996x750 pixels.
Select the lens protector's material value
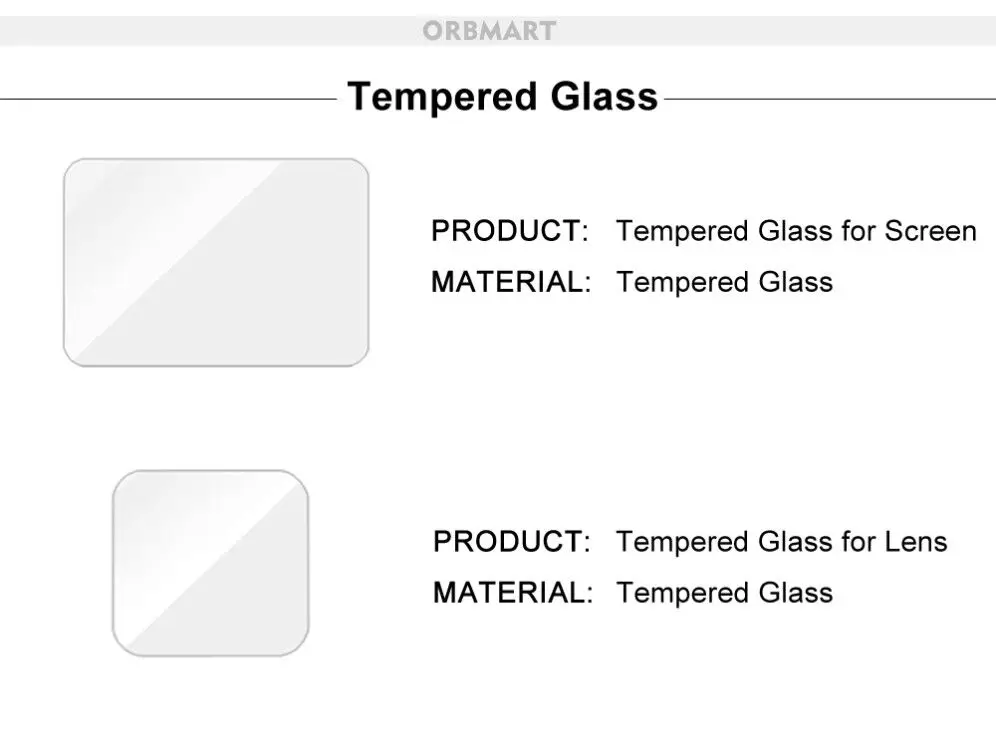pyautogui.click(x=725, y=594)
